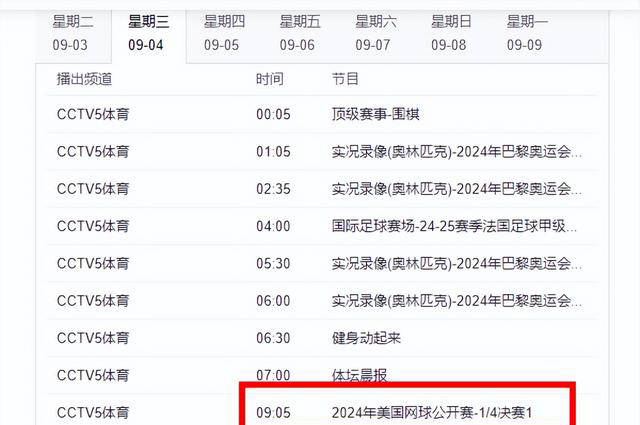Select the 05:30 time cell
Screen dimensions: 640x425
pyautogui.click(x=273, y=264)
